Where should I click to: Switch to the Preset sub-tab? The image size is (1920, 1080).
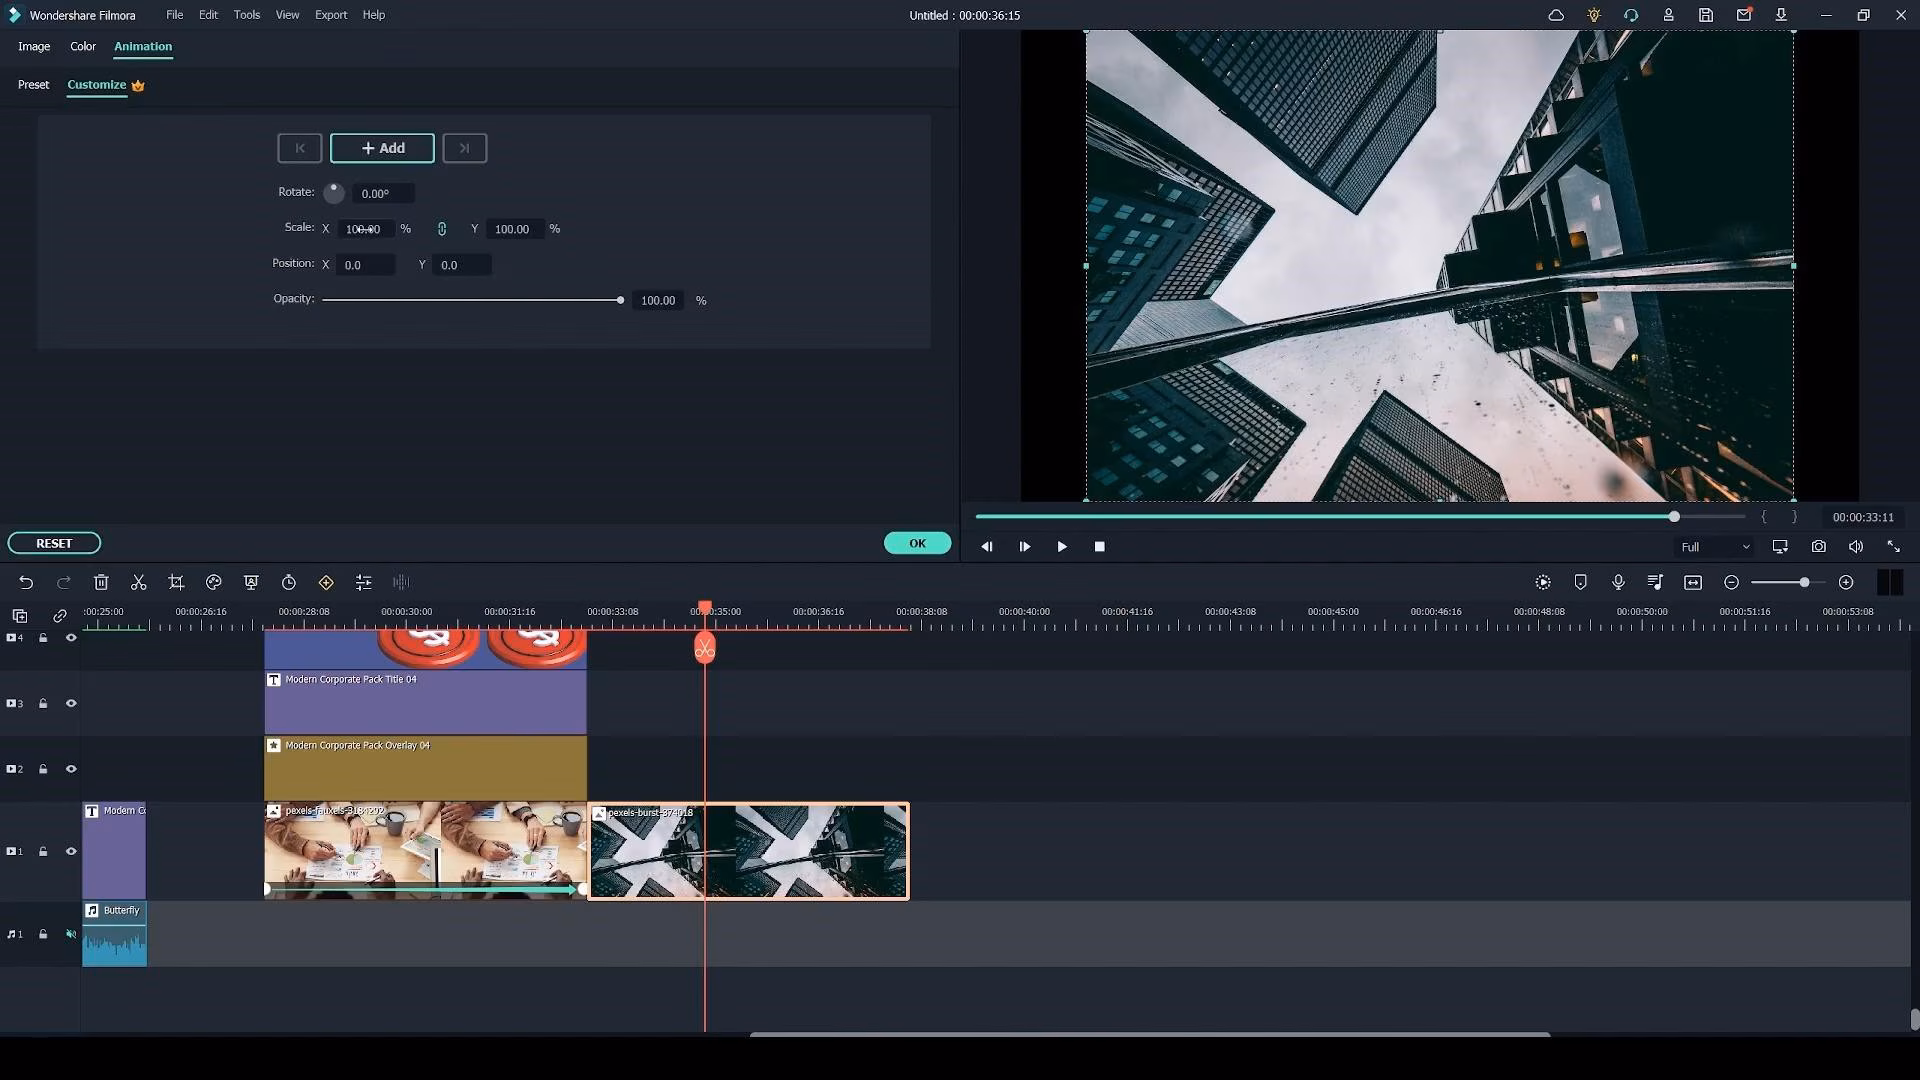pos(33,85)
